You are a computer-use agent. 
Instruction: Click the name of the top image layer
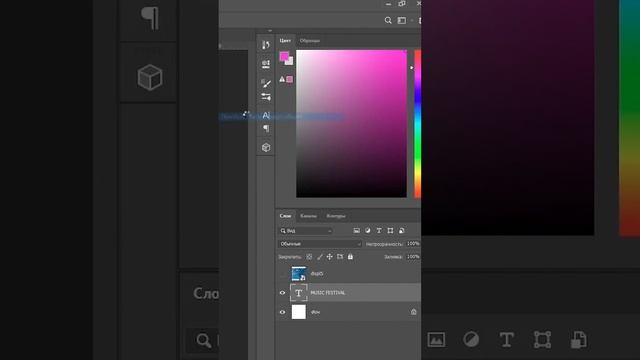coord(317,273)
